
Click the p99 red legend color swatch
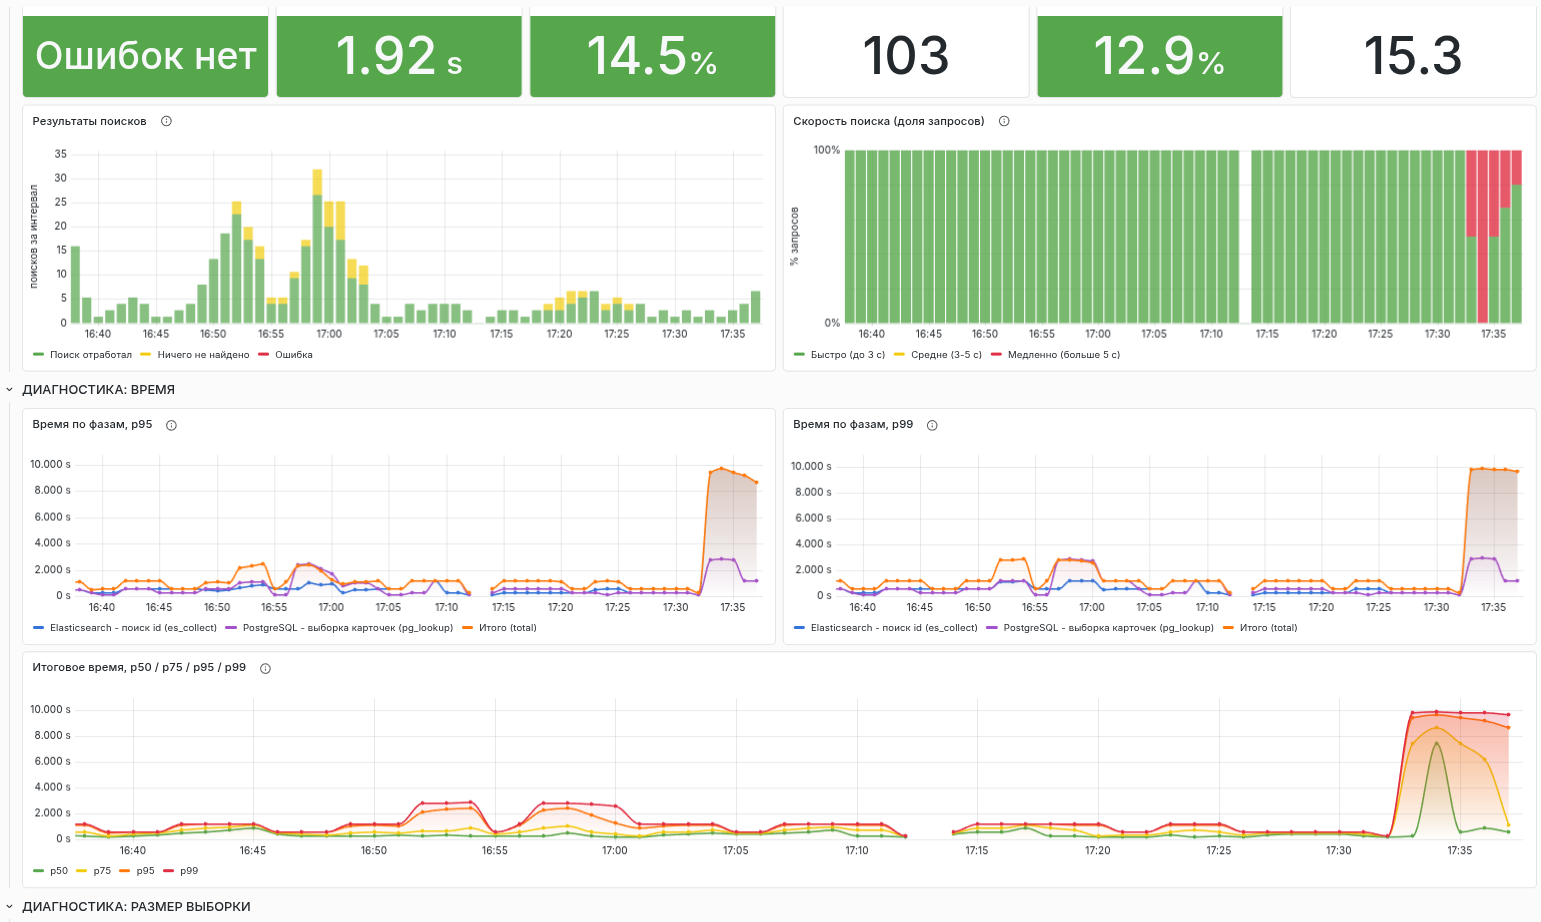[168, 871]
